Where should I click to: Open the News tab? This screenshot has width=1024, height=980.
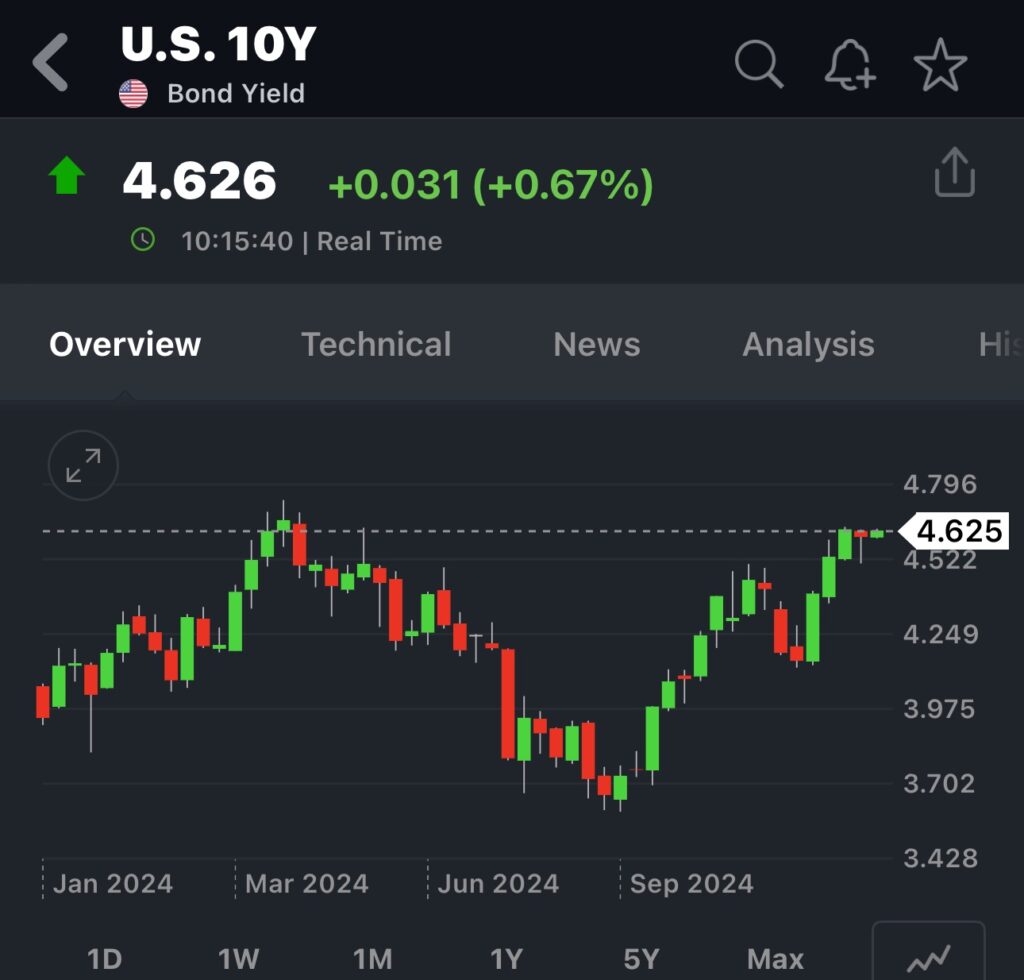point(597,344)
